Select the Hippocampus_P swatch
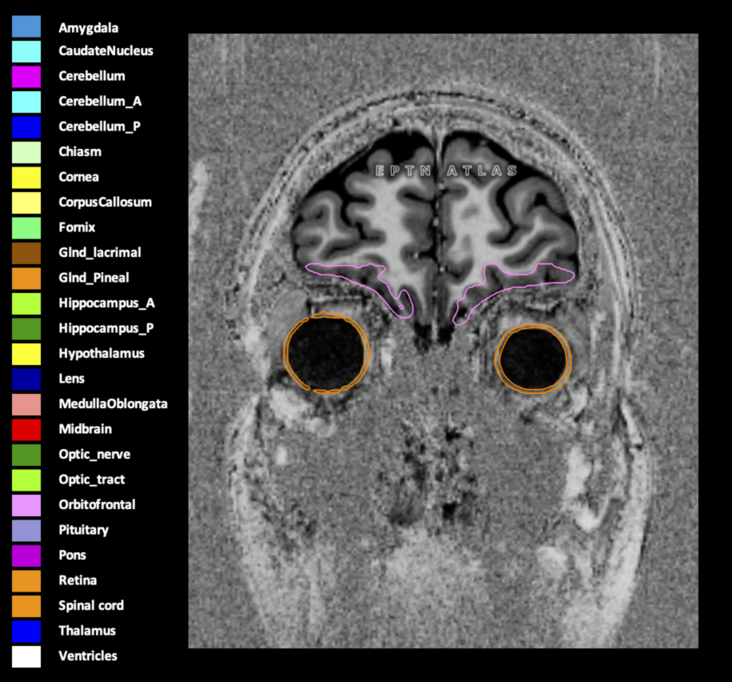Image resolution: width=732 pixels, height=682 pixels. click(26, 329)
